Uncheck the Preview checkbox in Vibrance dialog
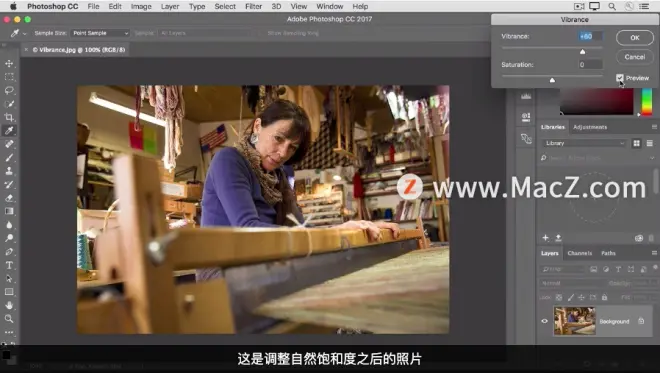The height and width of the screenshot is (373, 660). tap(620, 78)
